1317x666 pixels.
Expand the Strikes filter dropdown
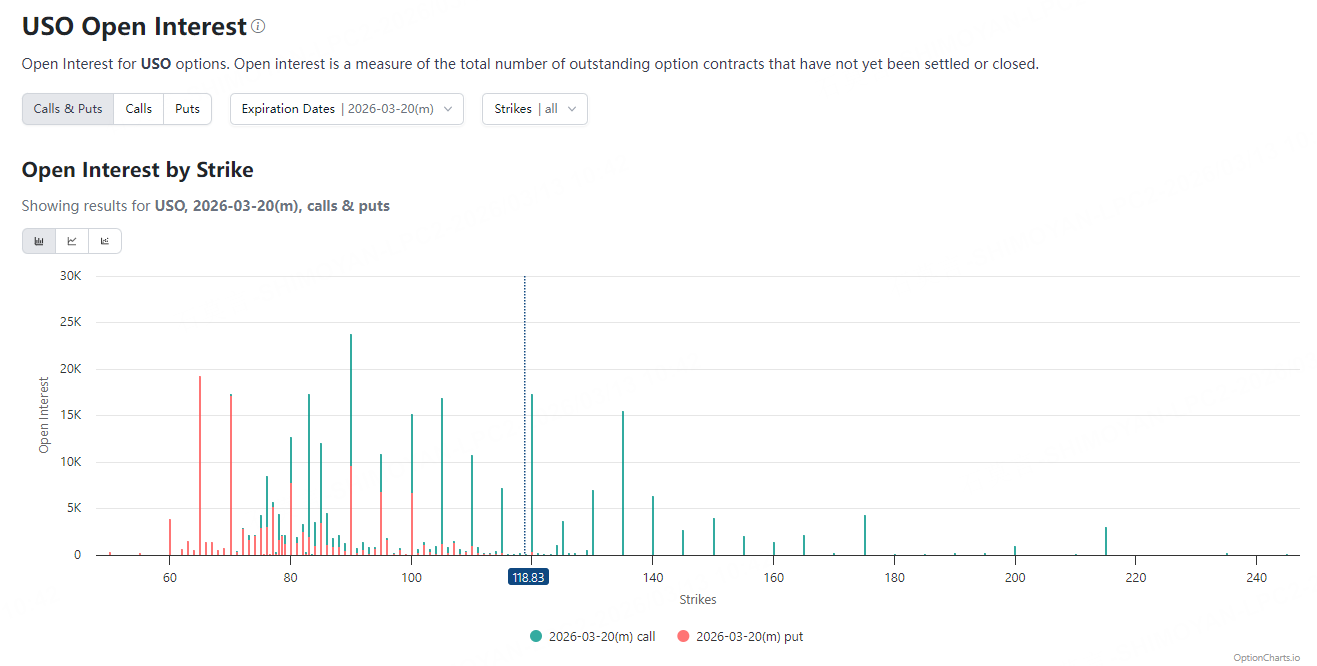coord(534,109)
